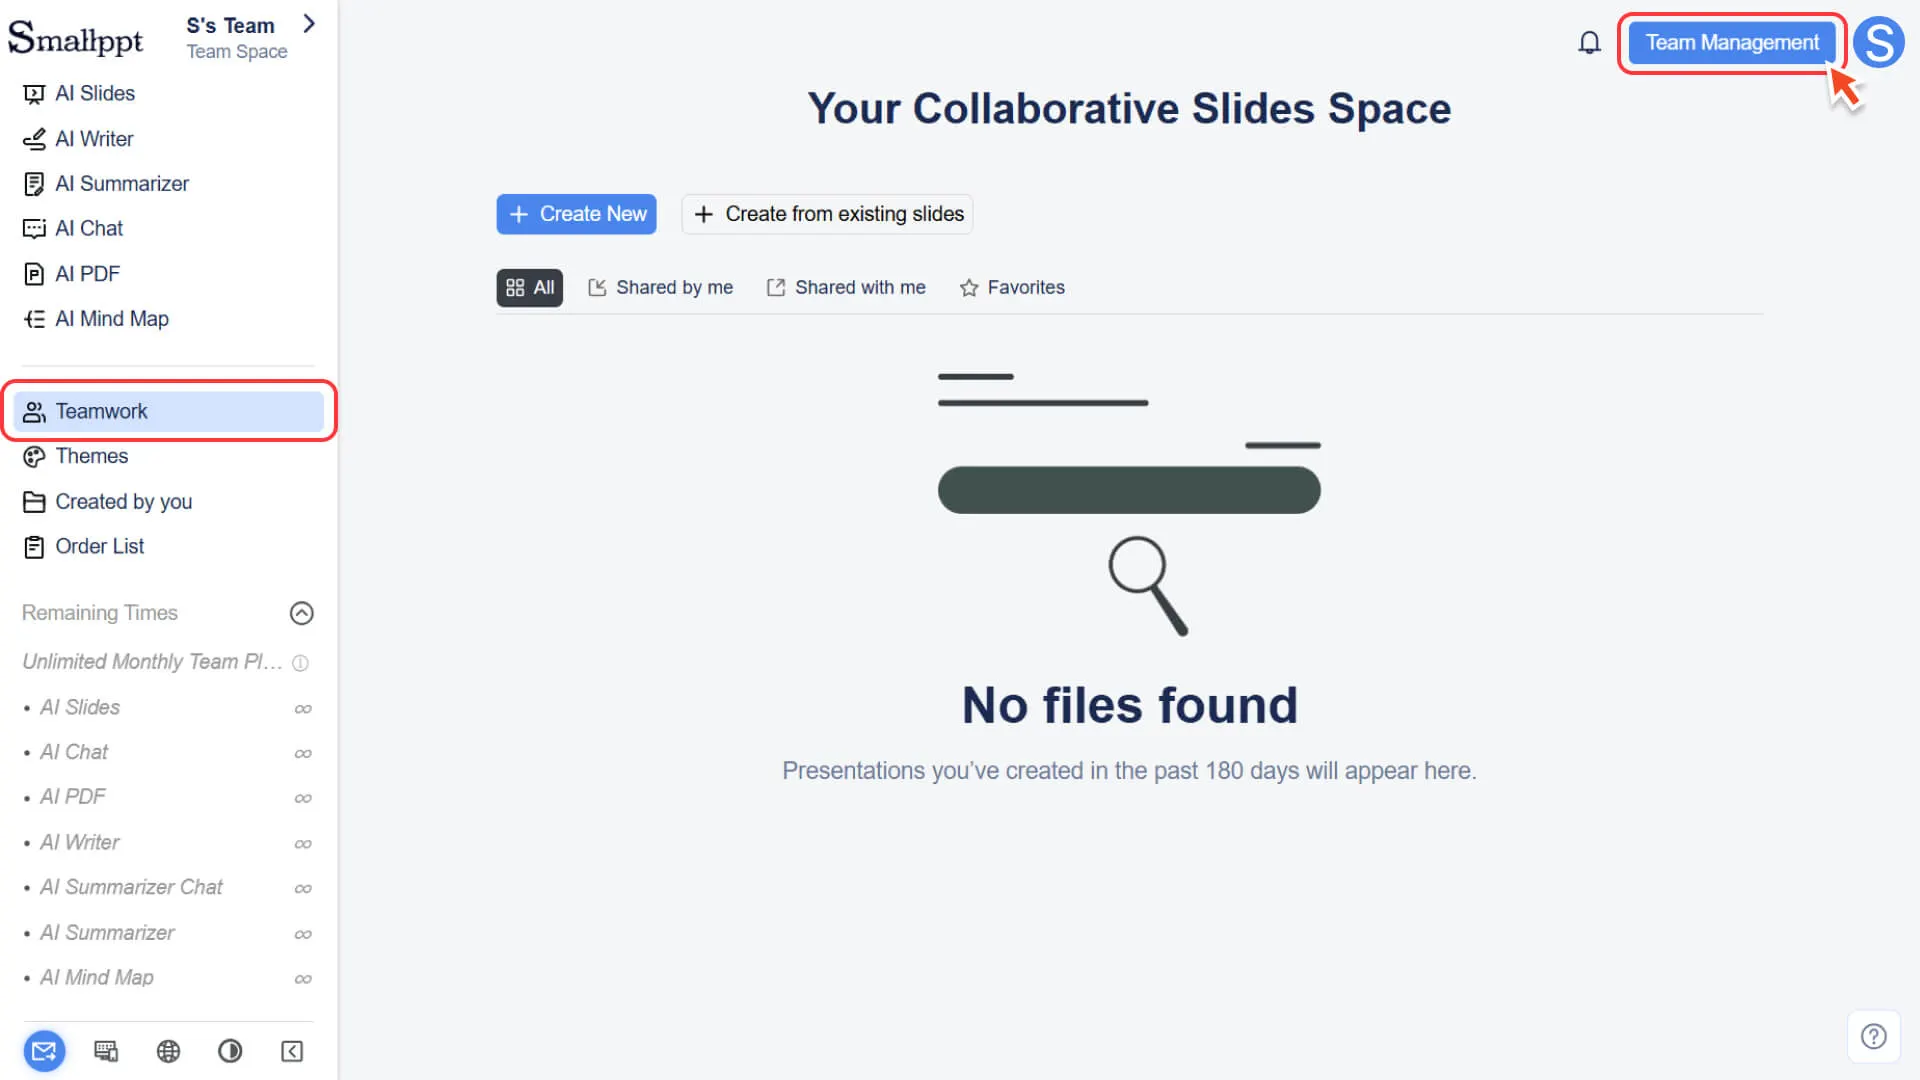Viewport: 1920px width, 1080px height.
Task: Open the notifications bell
Action: point(1589,43)
